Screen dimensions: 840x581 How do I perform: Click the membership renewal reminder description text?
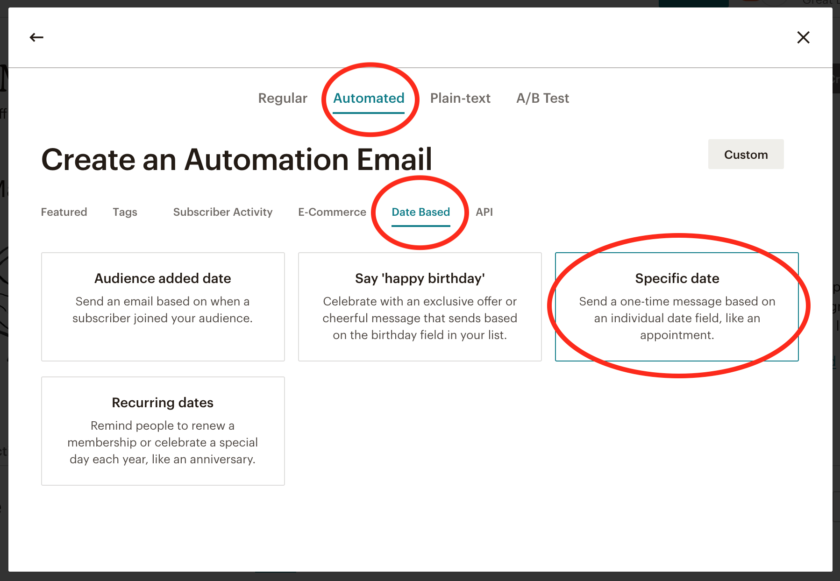[163, 442]
